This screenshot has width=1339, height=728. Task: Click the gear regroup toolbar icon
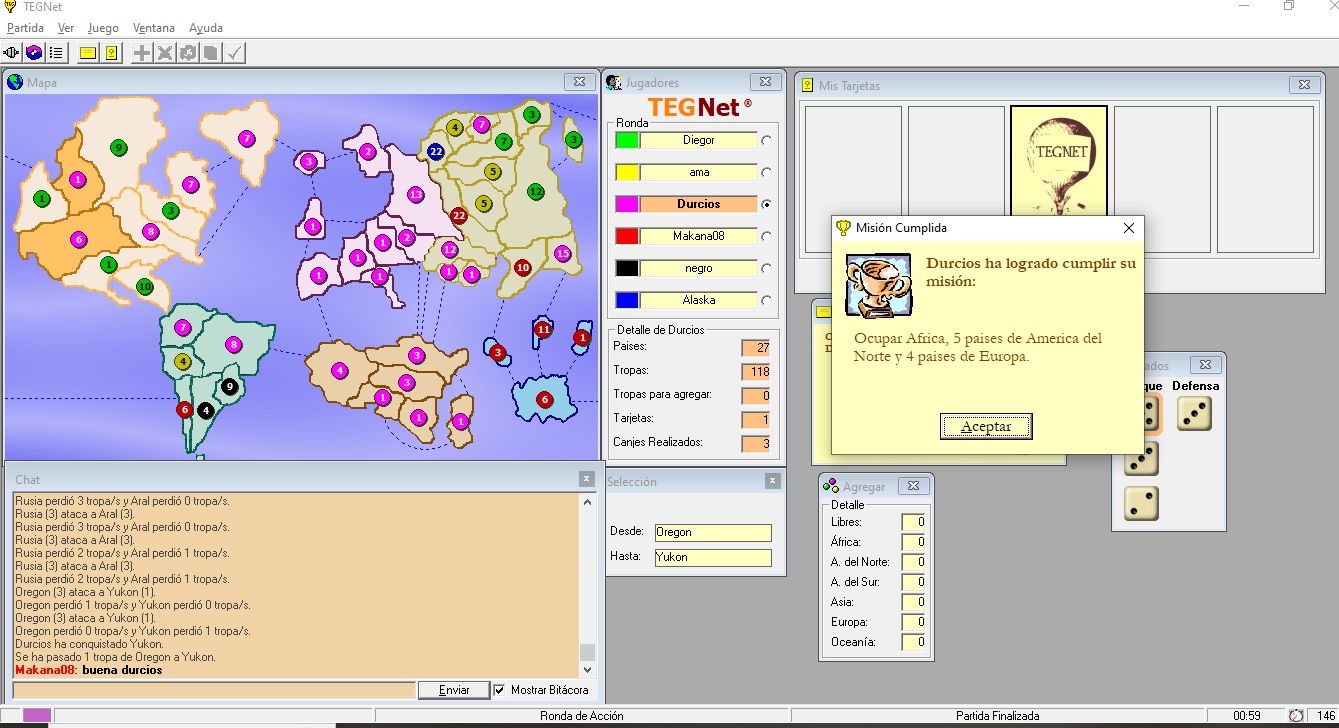pos(187,53)
